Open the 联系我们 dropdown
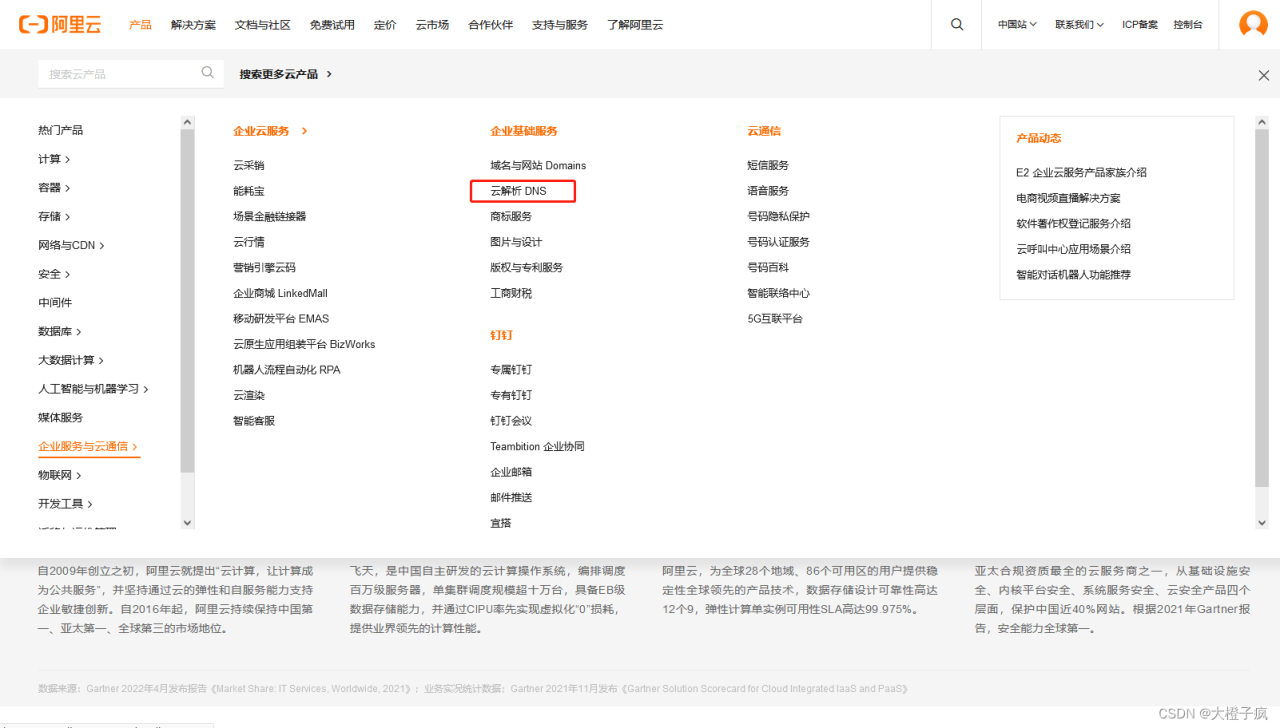 1080,24
